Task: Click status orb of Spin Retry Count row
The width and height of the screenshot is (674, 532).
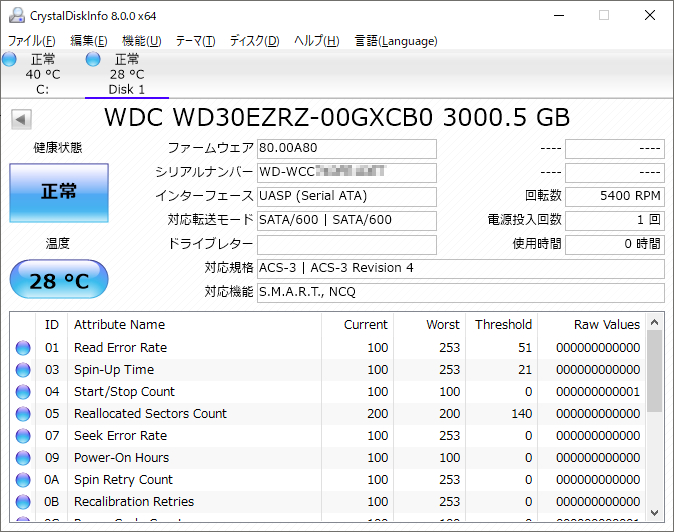Action: click(23, 480)
